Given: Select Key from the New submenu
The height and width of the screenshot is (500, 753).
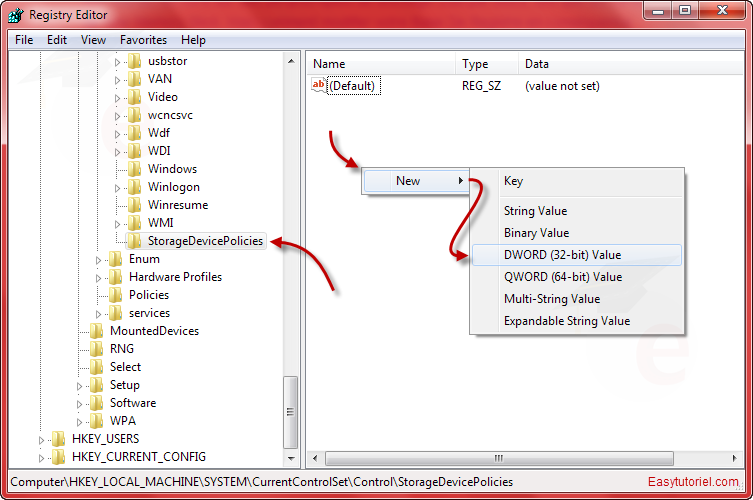Looking at the screenshot, I should [x=577, y=181].
